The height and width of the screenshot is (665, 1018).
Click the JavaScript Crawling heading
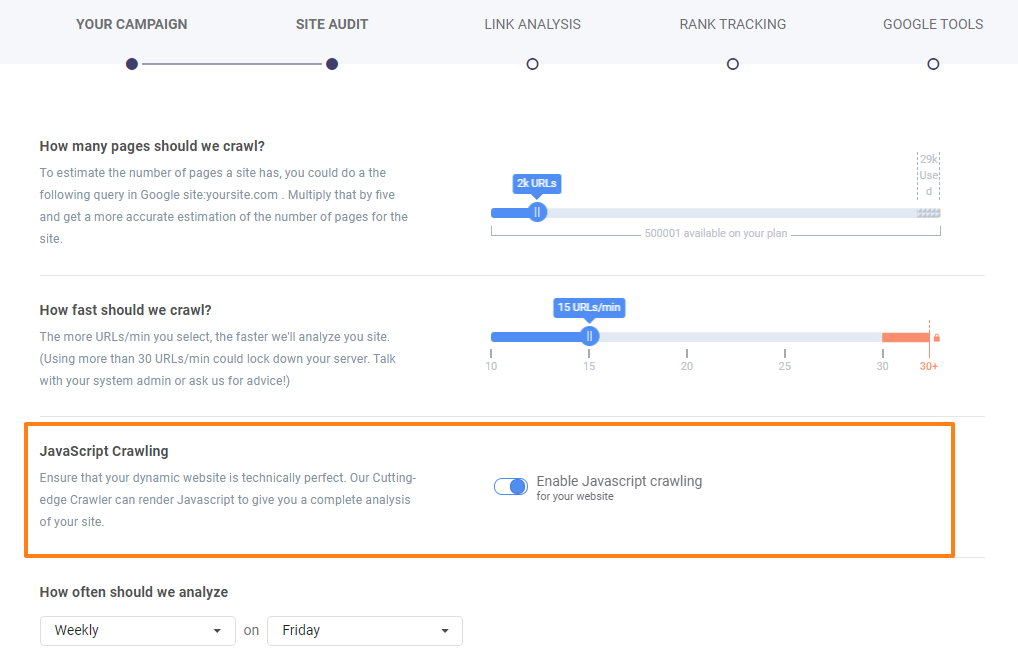coord(104,451)
